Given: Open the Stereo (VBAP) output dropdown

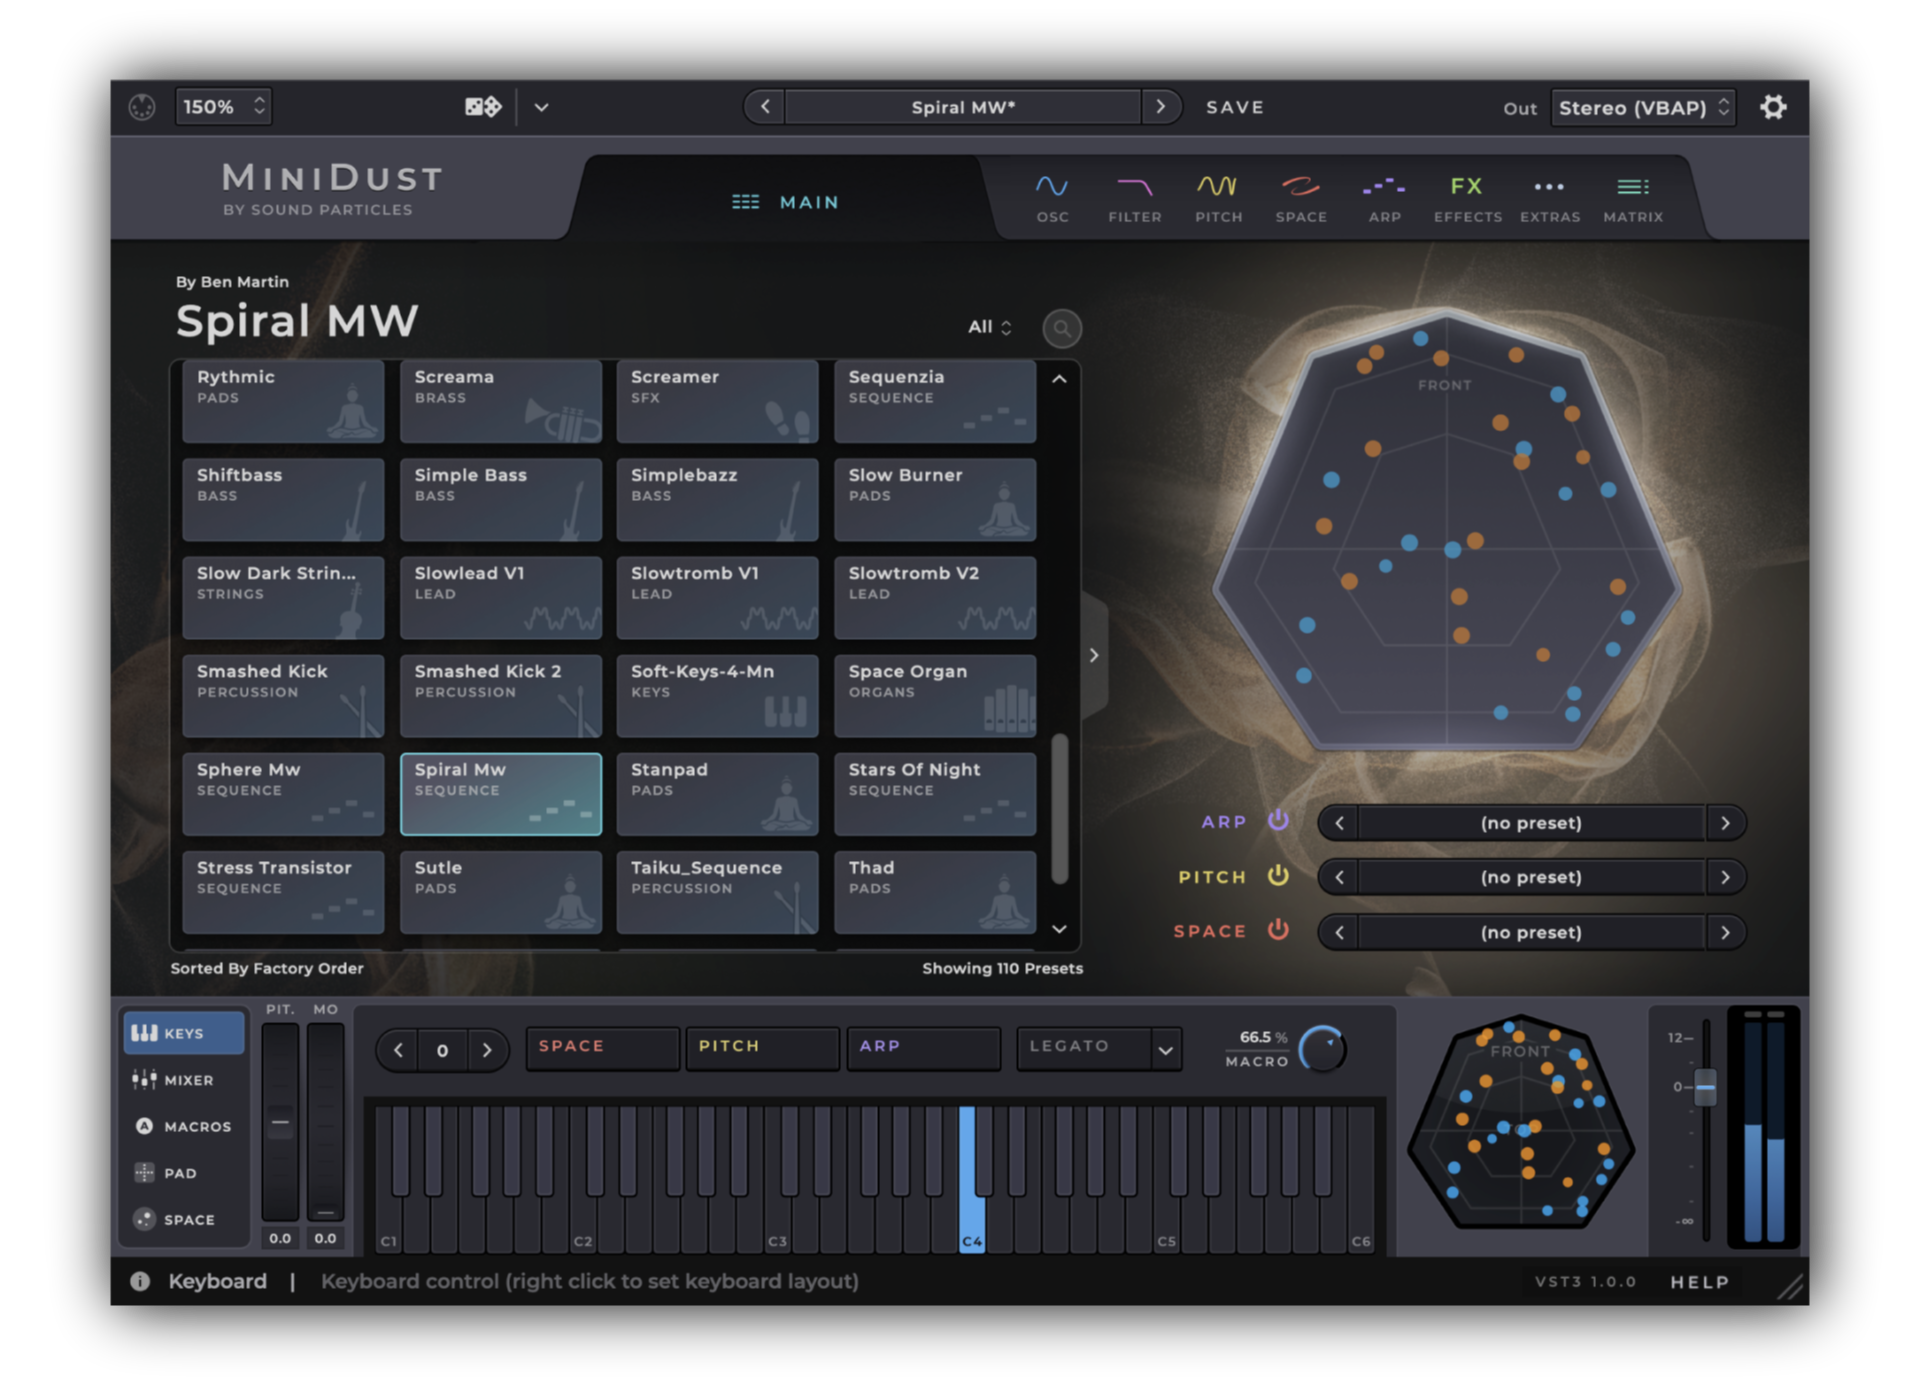Looking at the screenshot, I should point(1643,108).
